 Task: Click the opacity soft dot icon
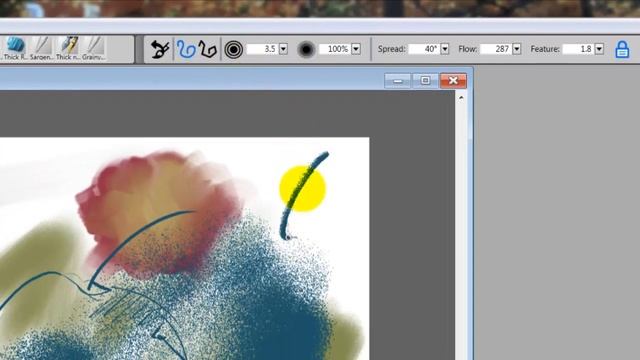click(x=306, y=50)
